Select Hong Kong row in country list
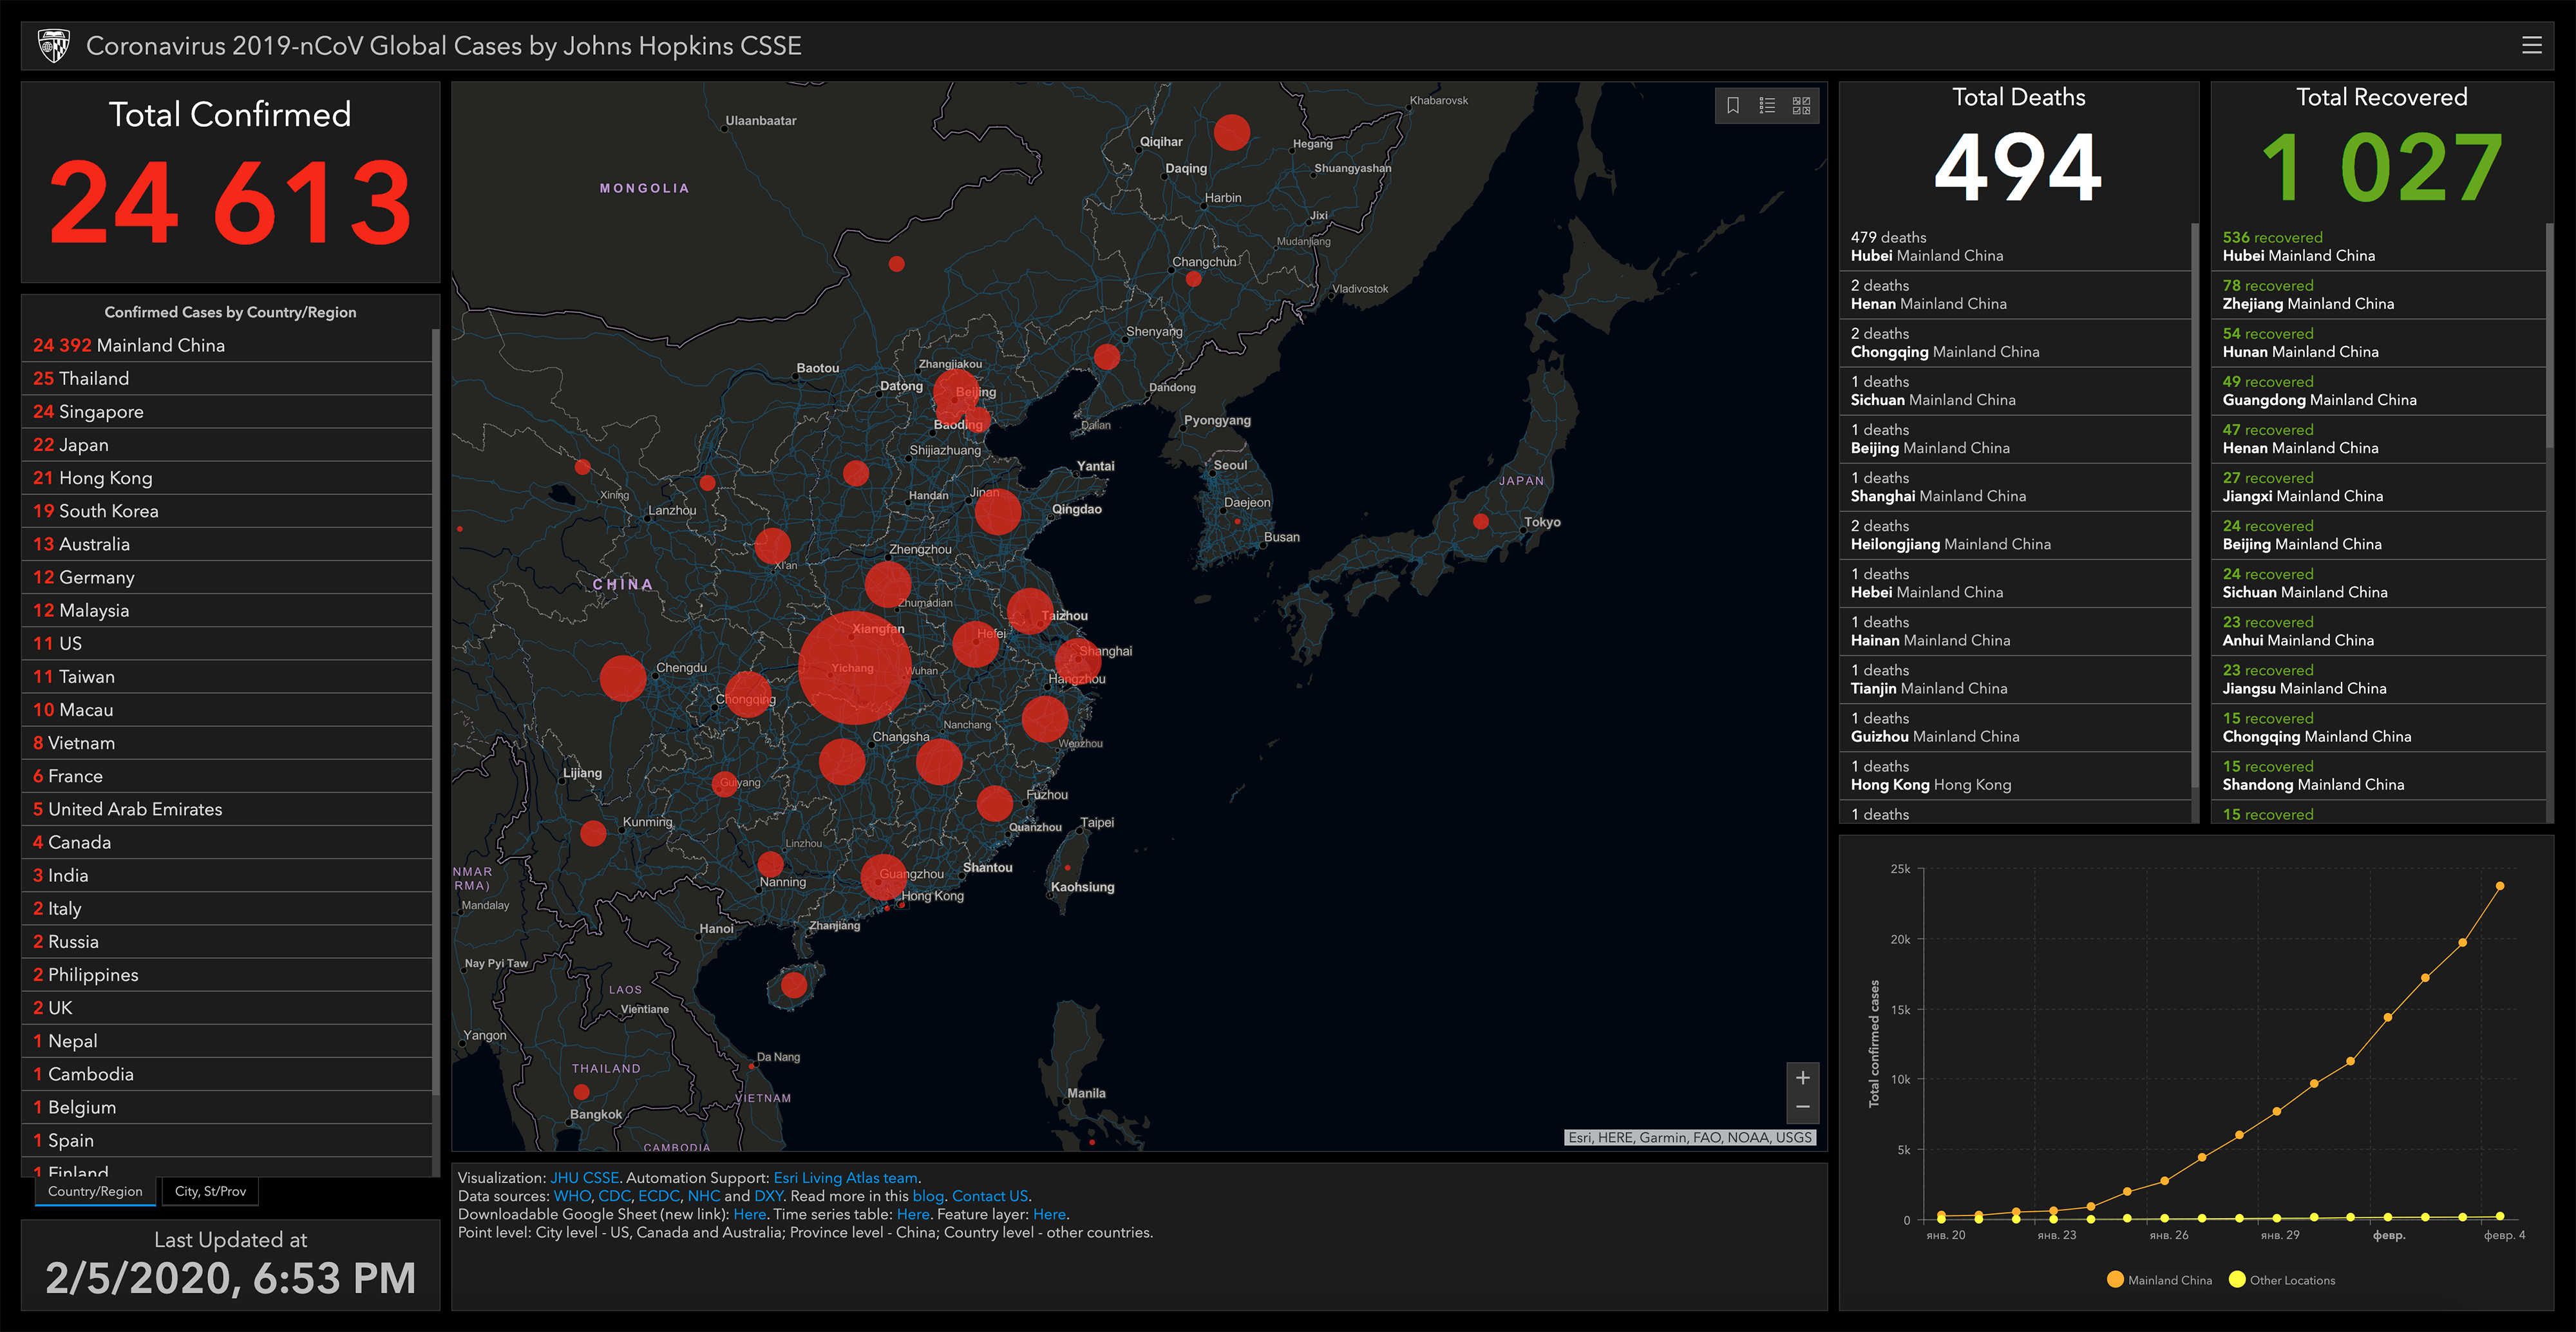This screenshot has height=1332, width=2576. (227, 477)
